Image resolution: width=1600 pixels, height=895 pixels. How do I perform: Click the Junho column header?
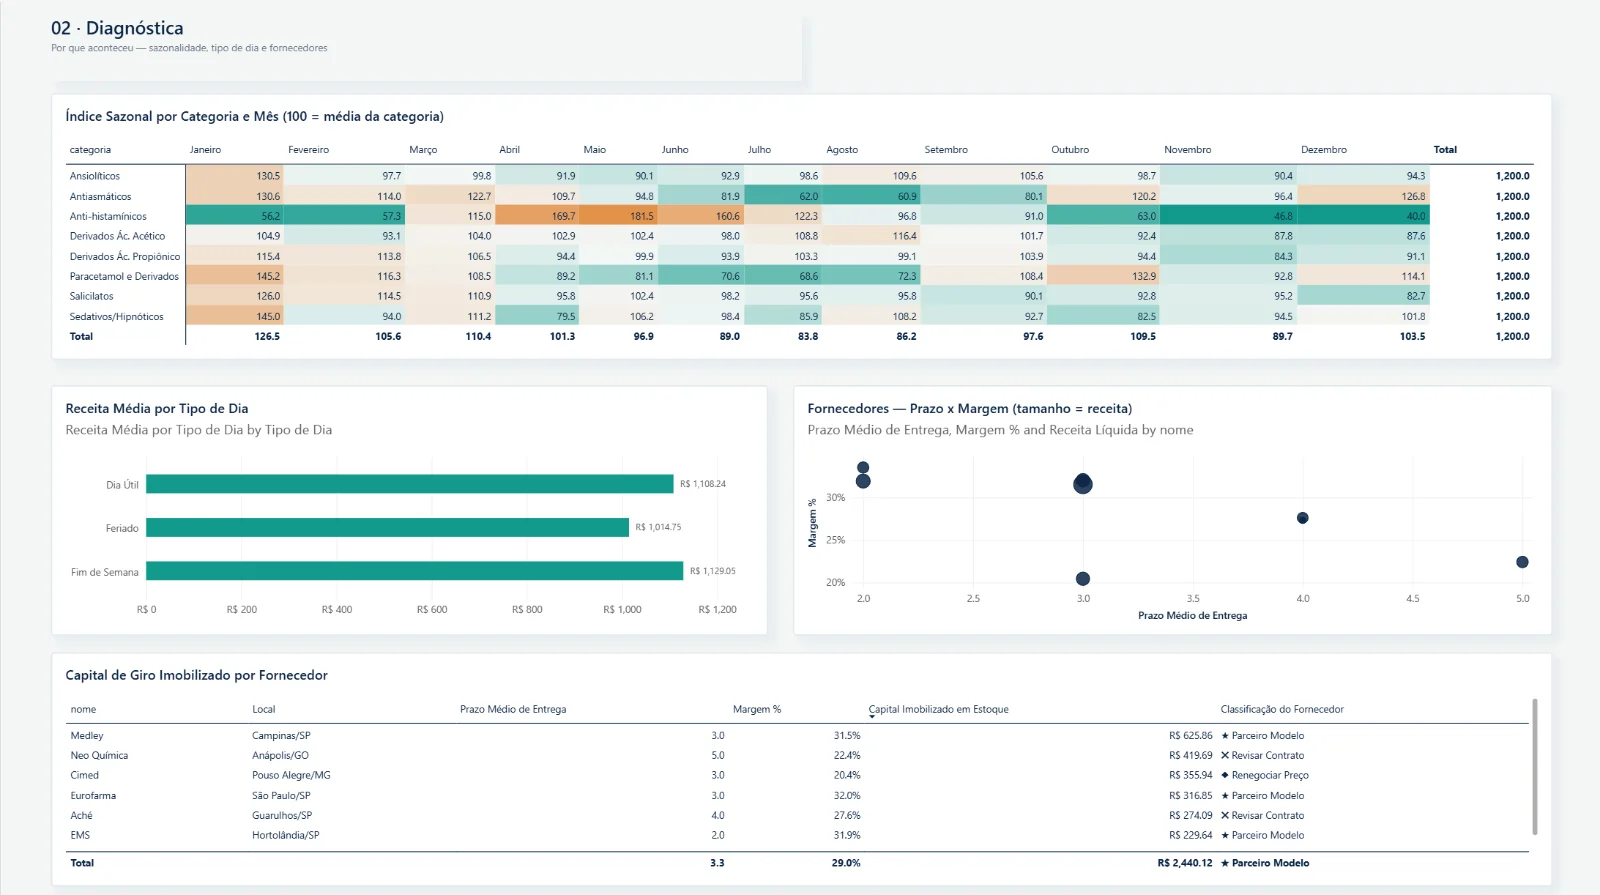tap(675, 150)
